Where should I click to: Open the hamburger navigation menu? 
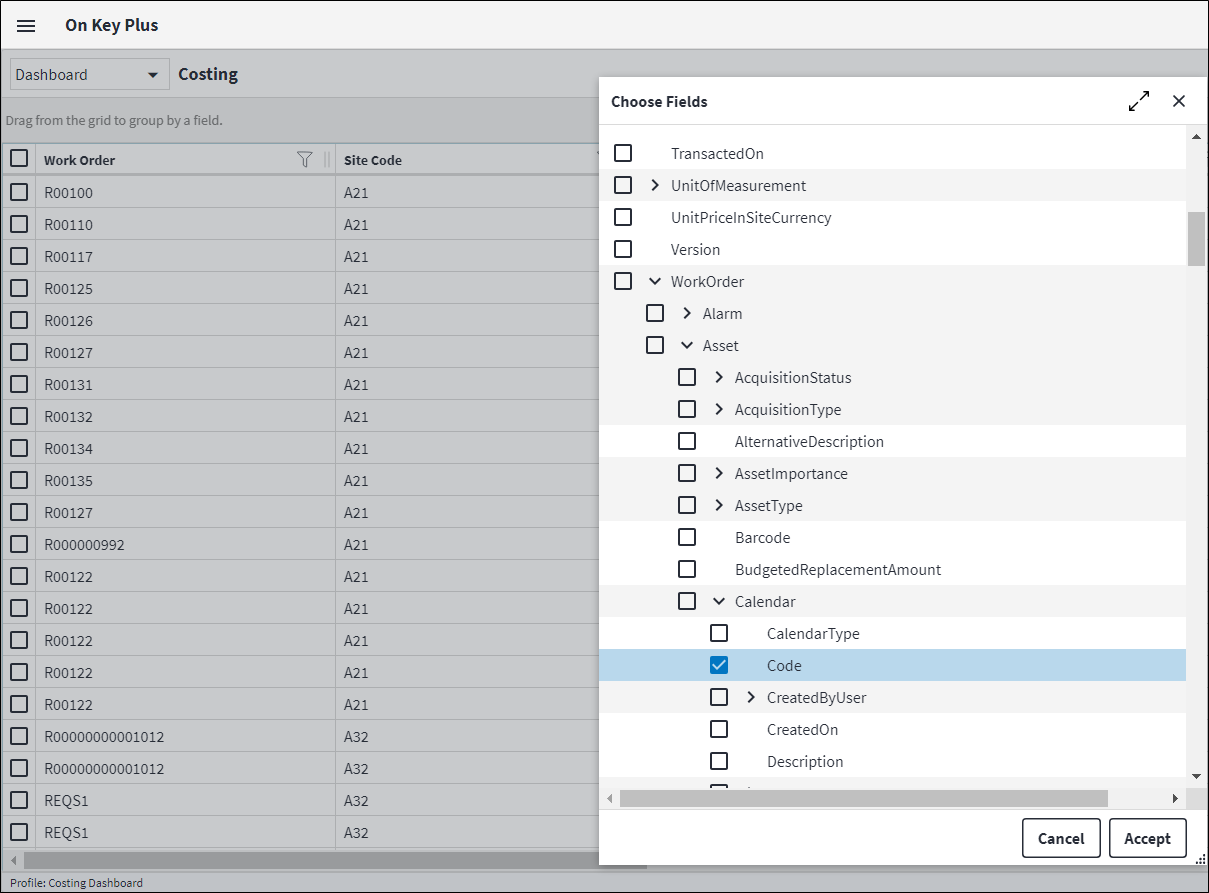[x=26, y=26]
